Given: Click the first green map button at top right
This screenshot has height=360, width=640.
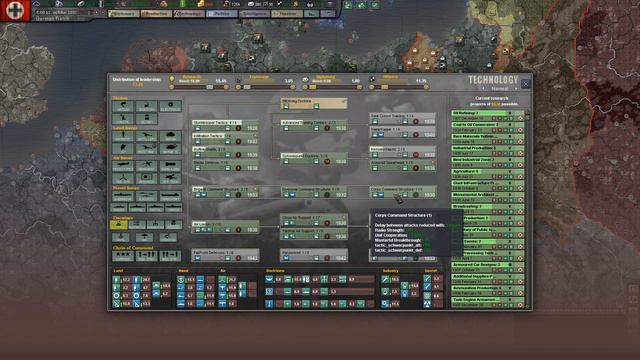Looking at the screenshot, I should (348, 5).
